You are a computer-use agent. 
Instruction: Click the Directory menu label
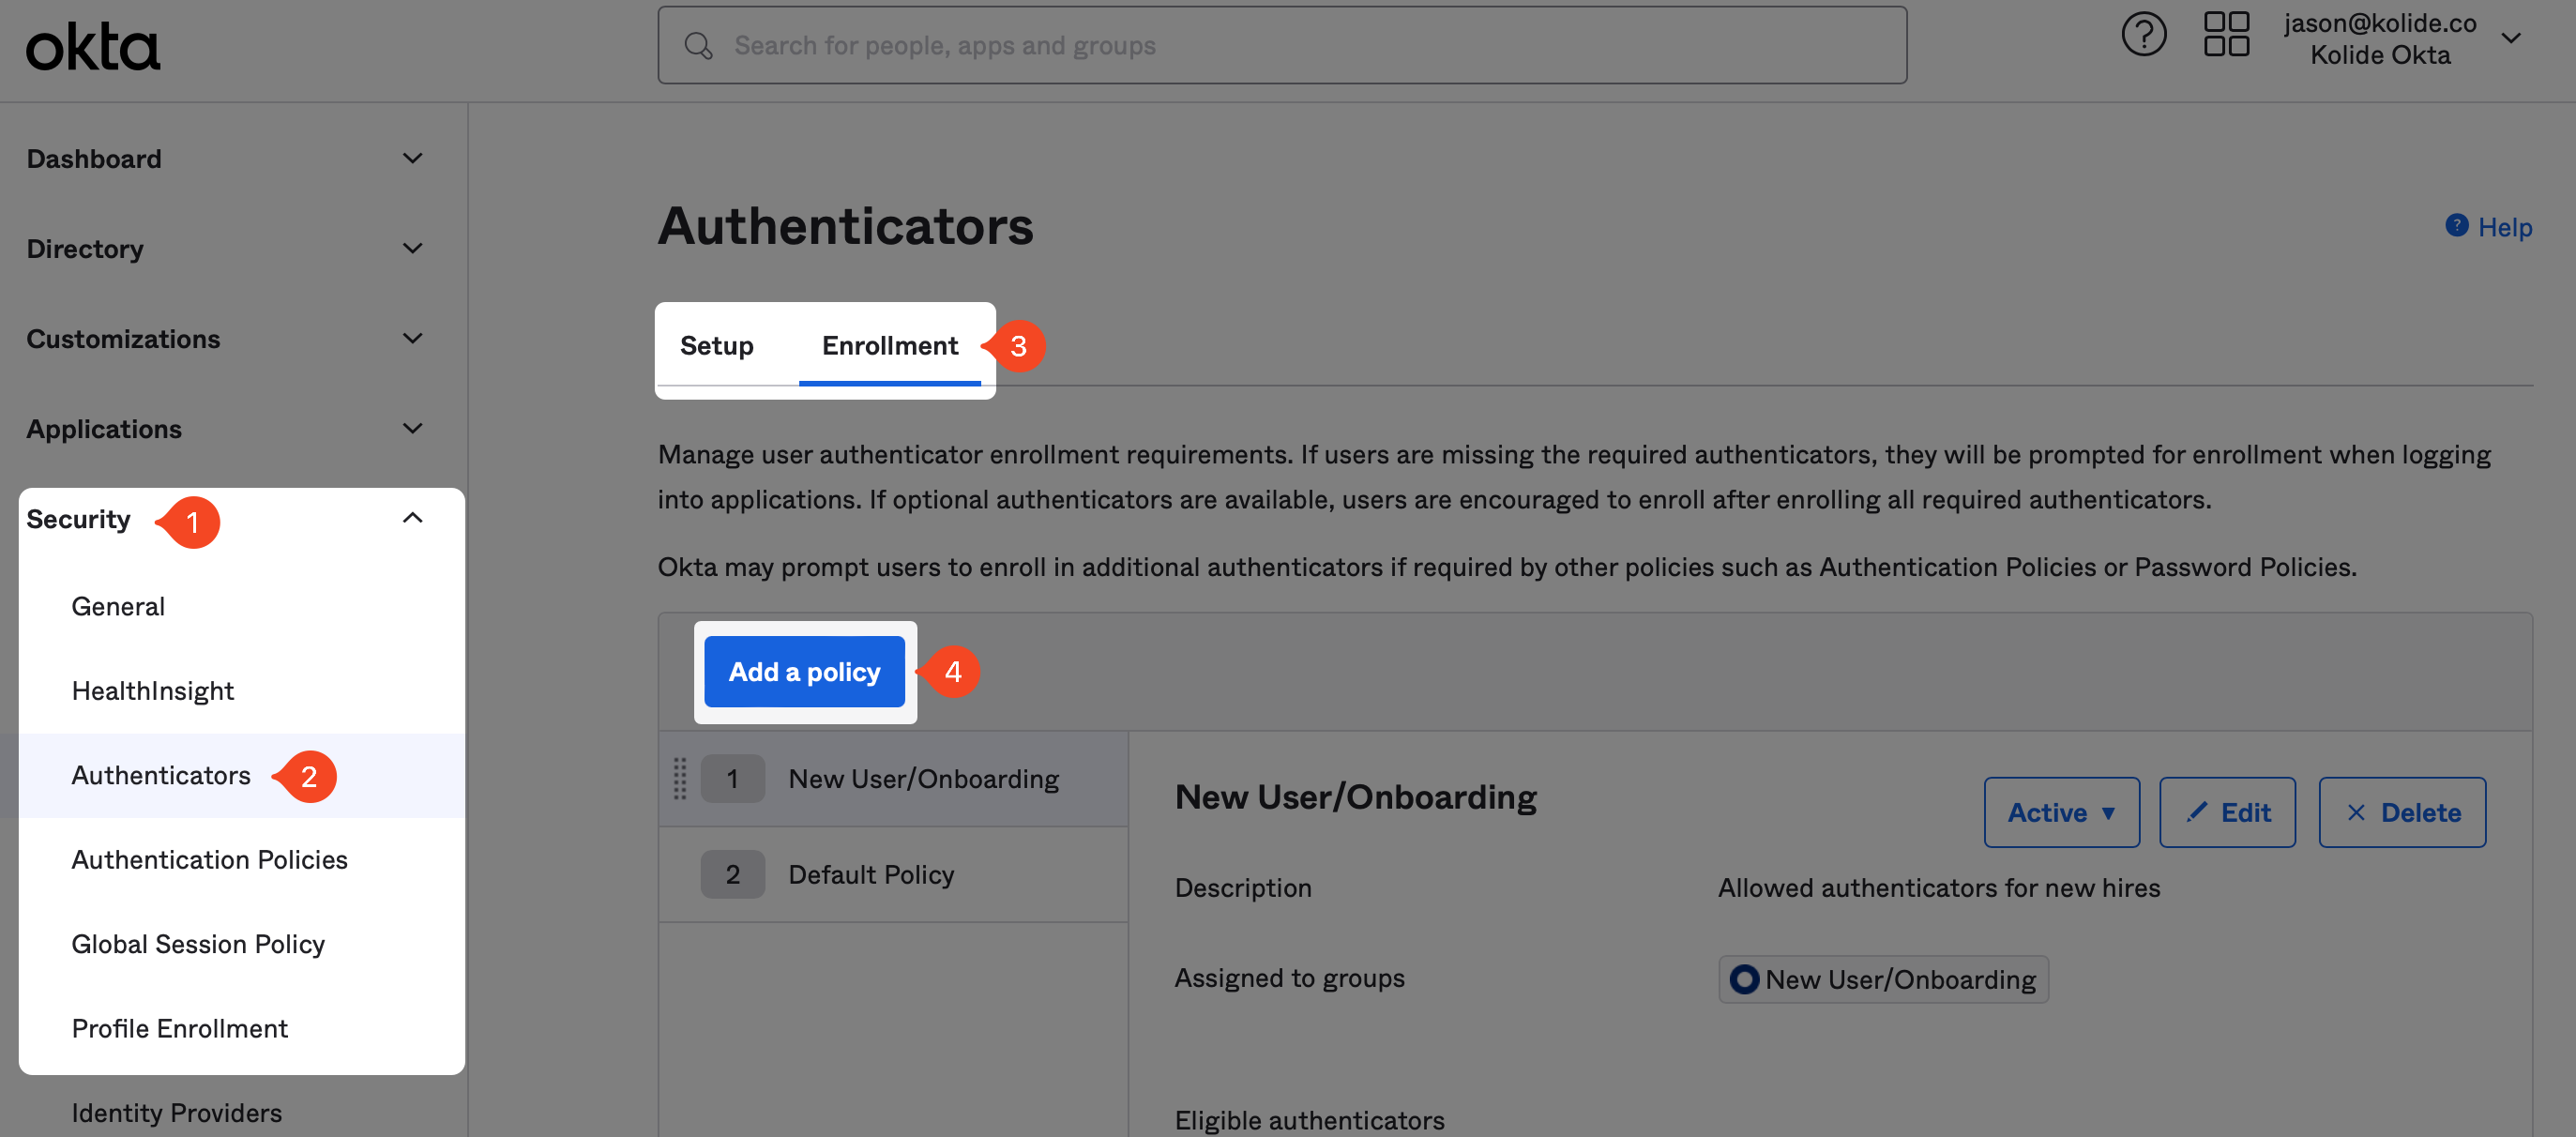coord(85,249)
